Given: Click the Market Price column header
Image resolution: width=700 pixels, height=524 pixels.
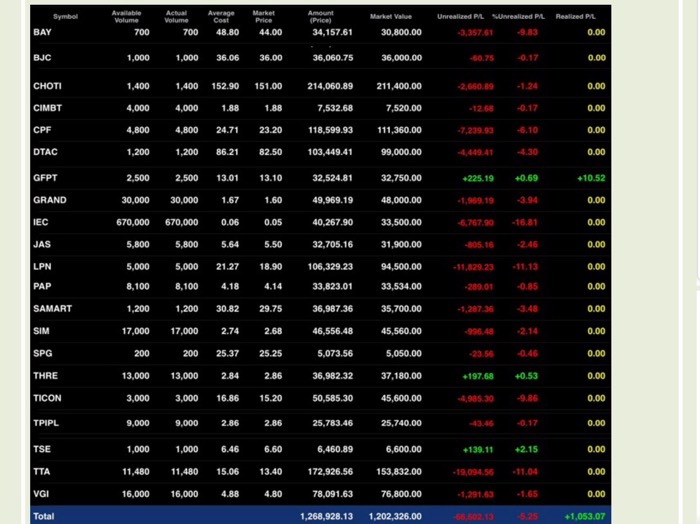Looking at the screenshot, I should click(x=263, y=17).
